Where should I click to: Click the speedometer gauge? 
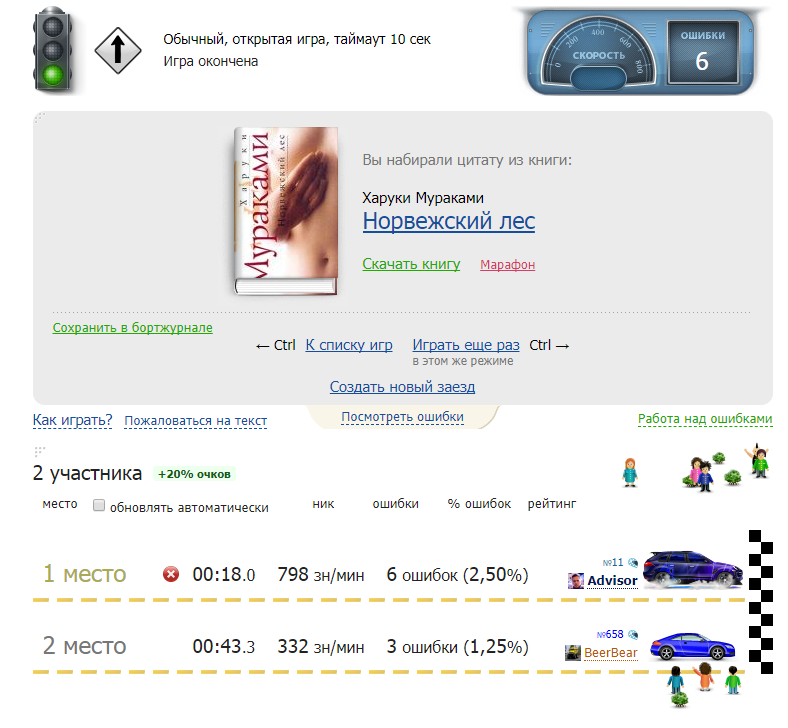click(x=599, y=52)
